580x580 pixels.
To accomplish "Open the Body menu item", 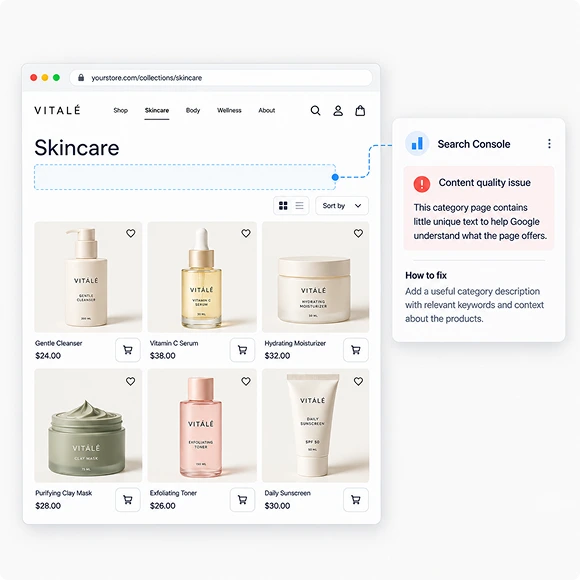I will 193,110.
